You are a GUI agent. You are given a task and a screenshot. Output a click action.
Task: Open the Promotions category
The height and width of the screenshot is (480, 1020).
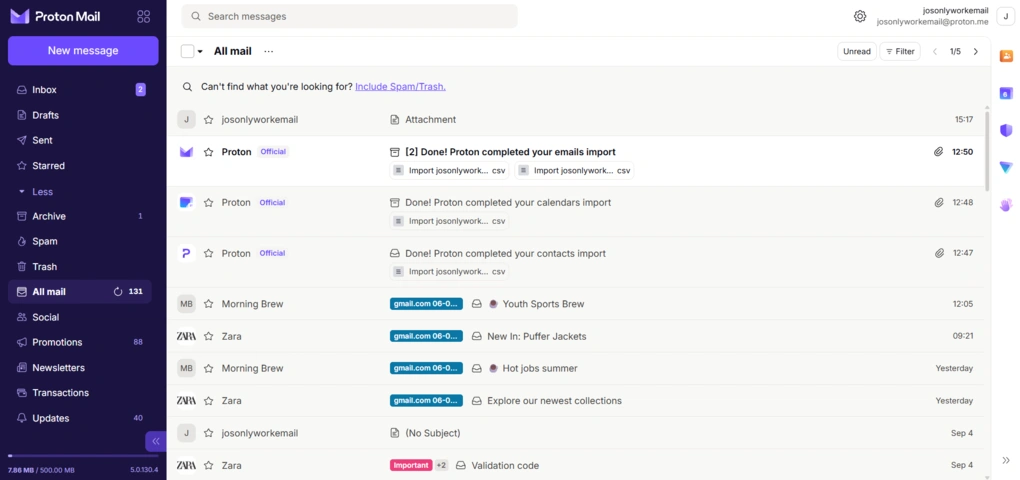pyautogui.click(x=79, y=342)
